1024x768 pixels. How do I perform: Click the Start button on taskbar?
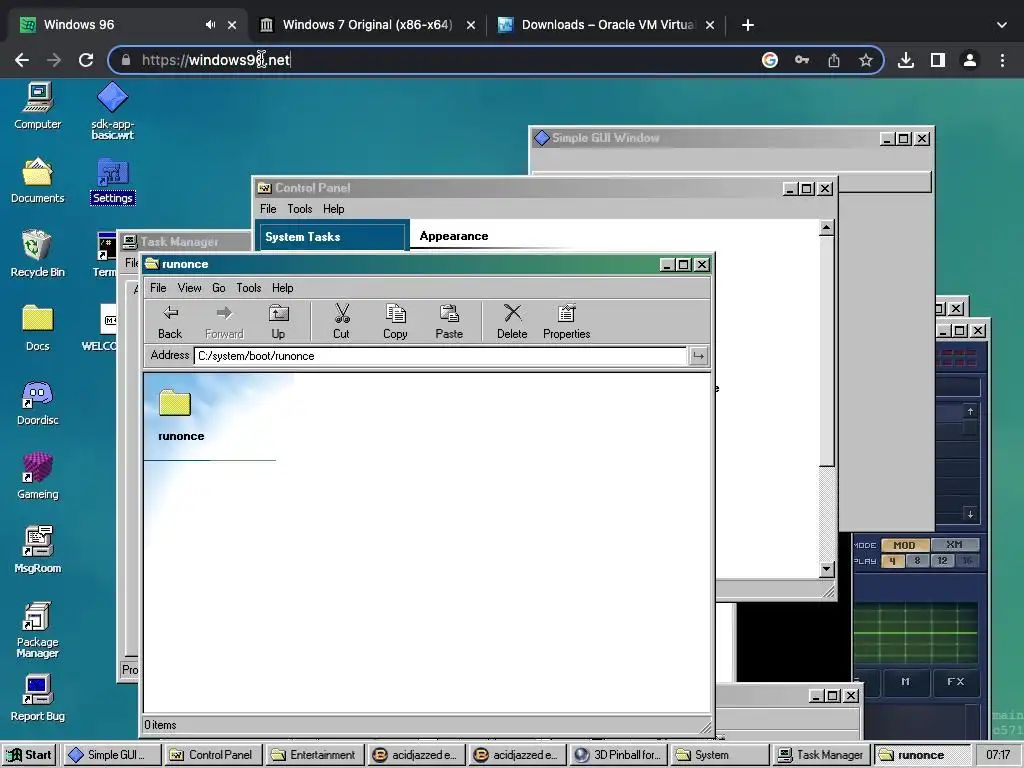point(29,755)
